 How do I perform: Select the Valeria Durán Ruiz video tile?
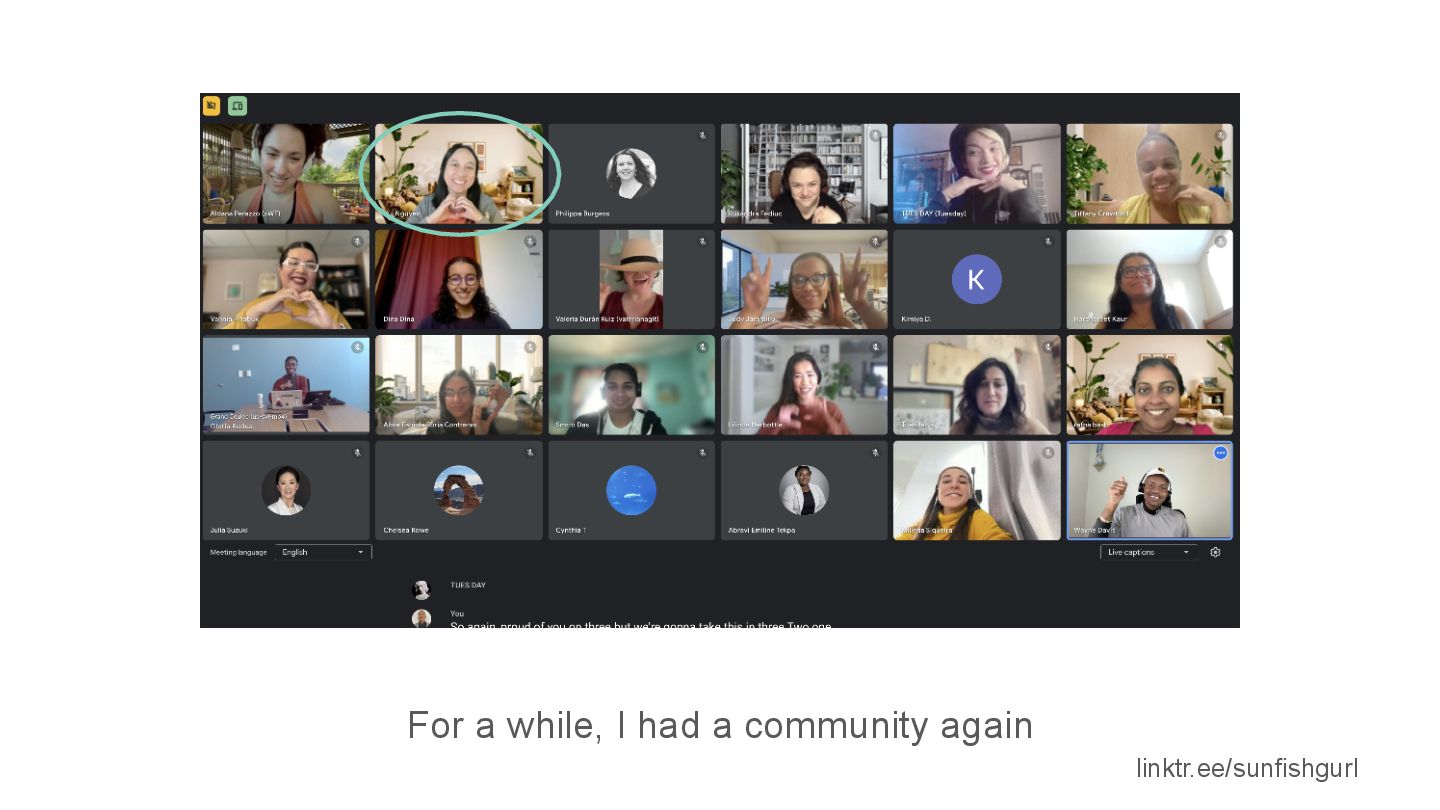(631, 279)
